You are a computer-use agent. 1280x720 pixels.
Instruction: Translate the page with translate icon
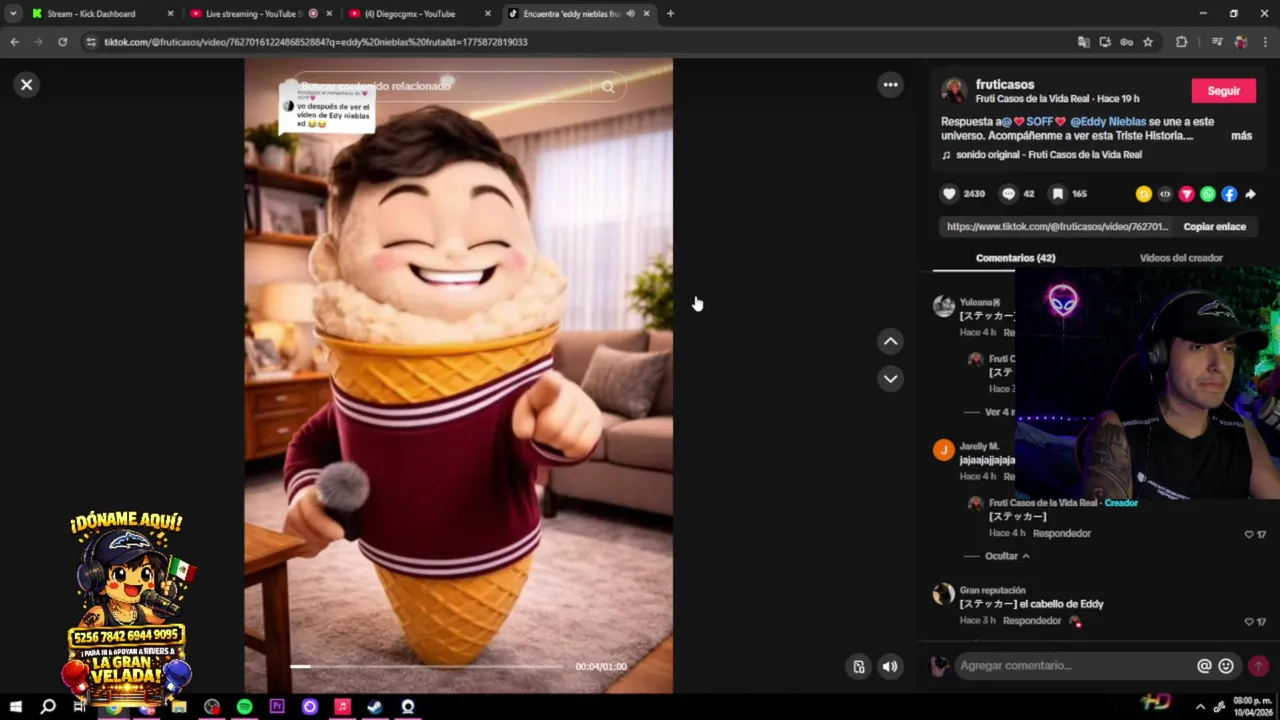coord(1084,42)
